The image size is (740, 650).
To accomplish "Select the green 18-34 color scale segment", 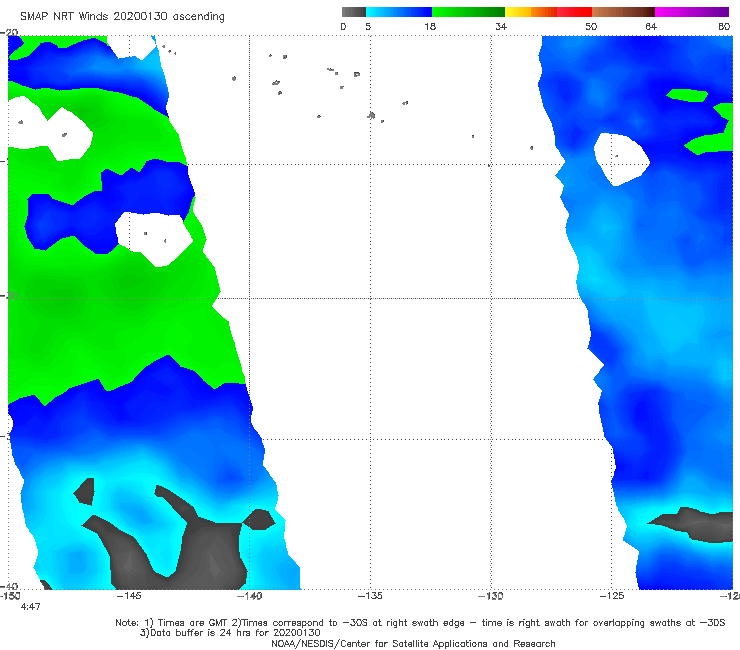I will tap(468, 12).
